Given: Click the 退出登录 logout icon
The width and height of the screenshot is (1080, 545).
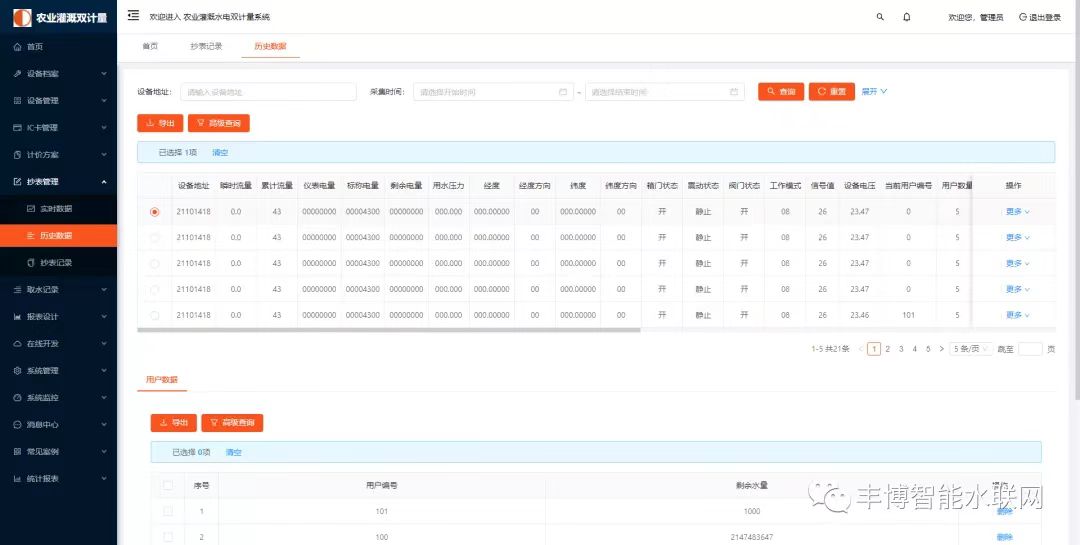Looking at the screenshot, I should click(x=1023, y=17).
